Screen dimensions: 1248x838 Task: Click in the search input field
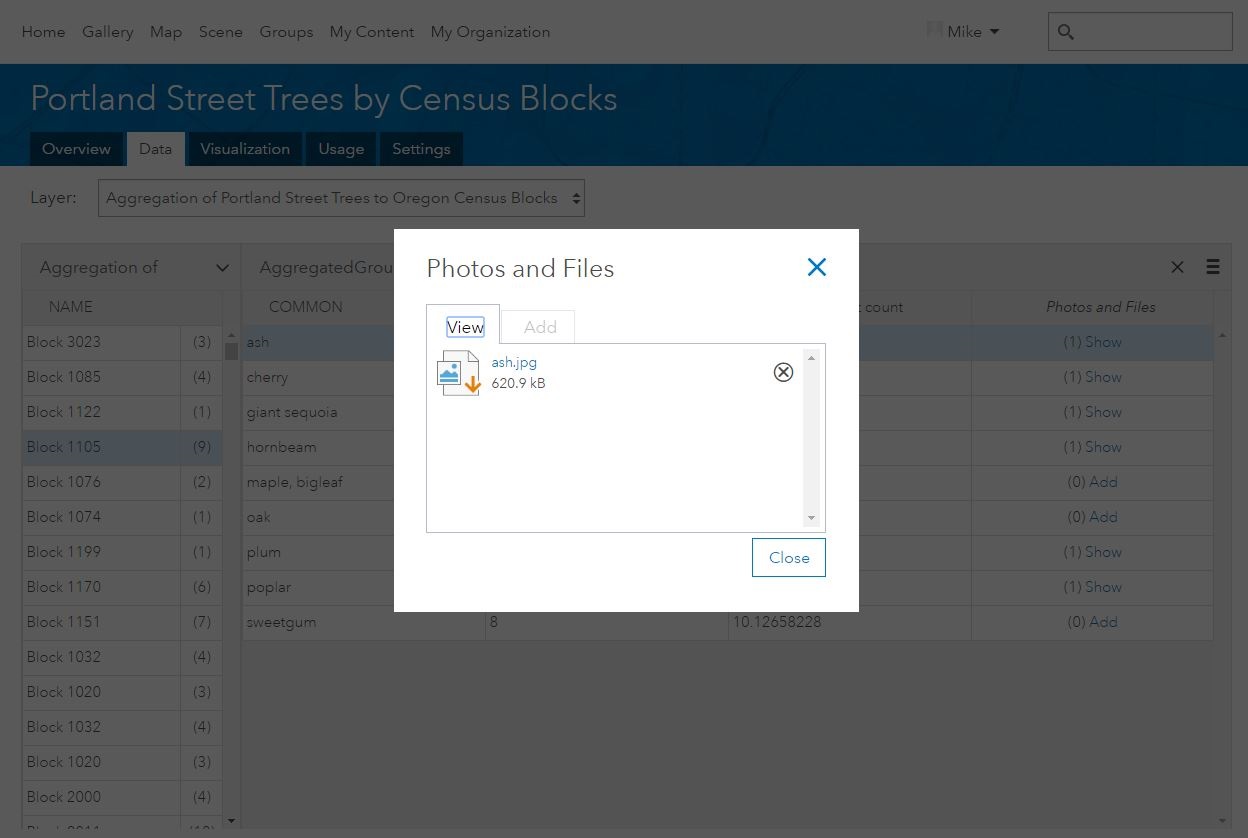[1154, 32]
